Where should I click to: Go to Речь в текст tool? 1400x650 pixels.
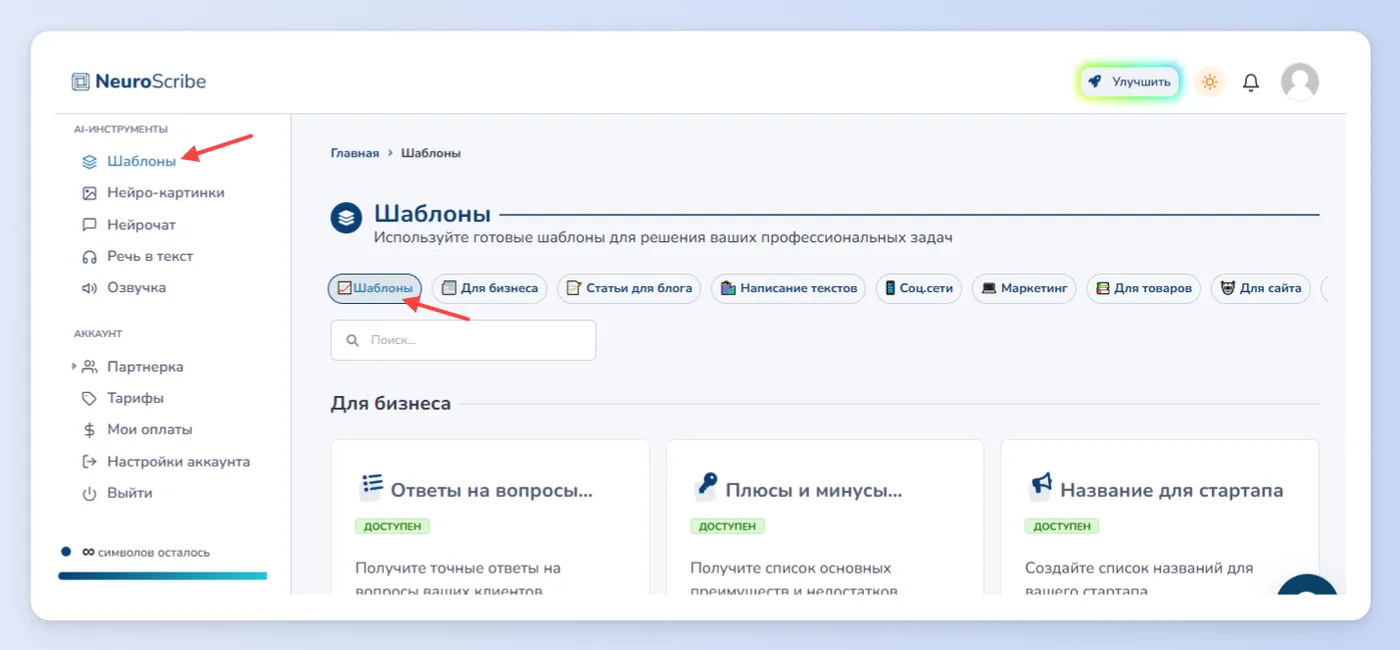[137, 256]
